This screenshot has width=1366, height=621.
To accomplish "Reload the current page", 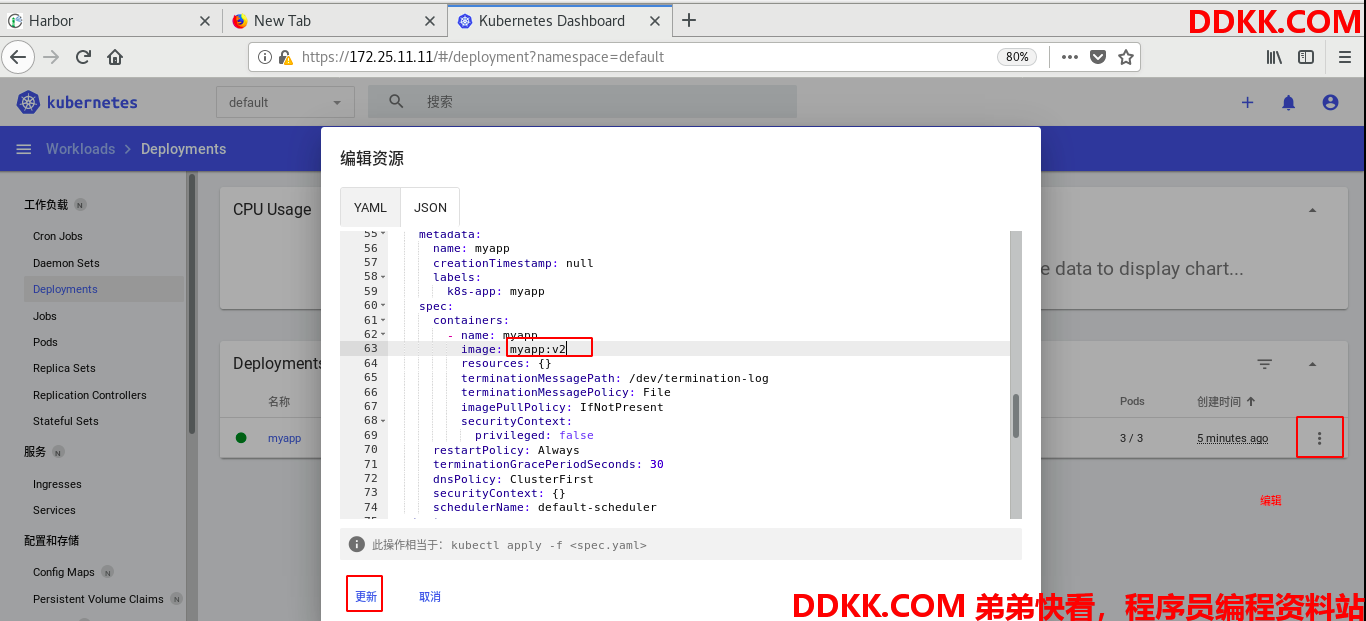I will pyautogui.click(x=84, y=57).
